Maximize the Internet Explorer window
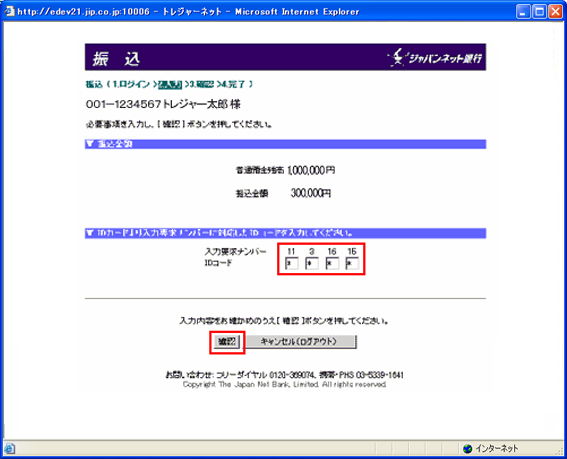The image size is (567, 459). pyautogui.click(x=539, y=12)
